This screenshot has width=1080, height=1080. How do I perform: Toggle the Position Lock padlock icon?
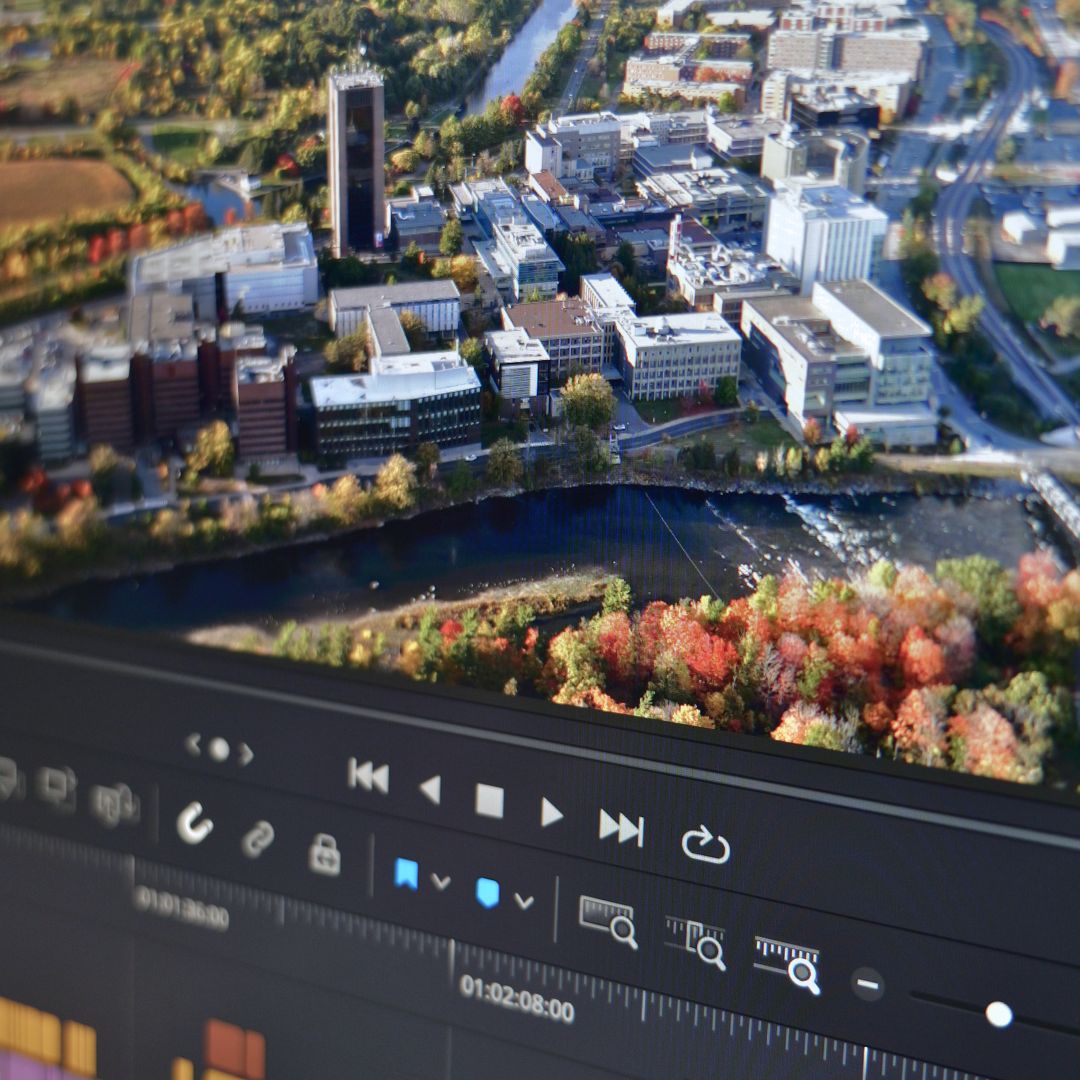point(324,855)
